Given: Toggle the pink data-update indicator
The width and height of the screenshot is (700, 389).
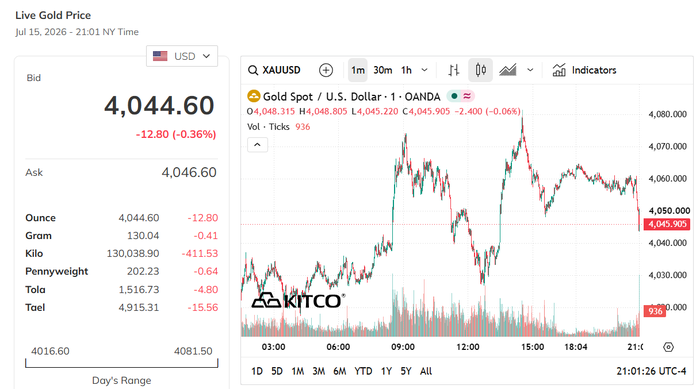Looking at the screenshot, I should (x=467, y=96).
